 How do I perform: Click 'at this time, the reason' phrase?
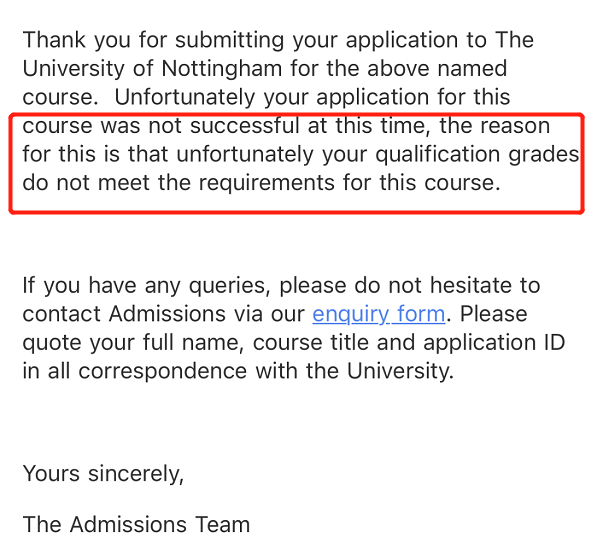tap(429, 126)
